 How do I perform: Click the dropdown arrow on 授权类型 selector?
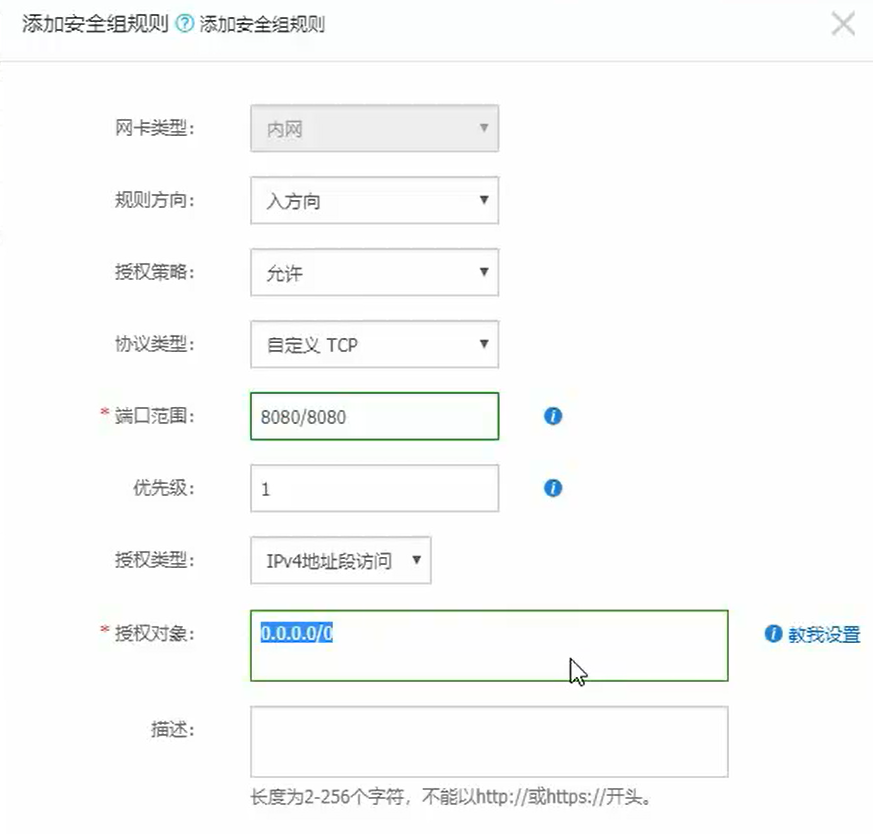coord(414,561)
